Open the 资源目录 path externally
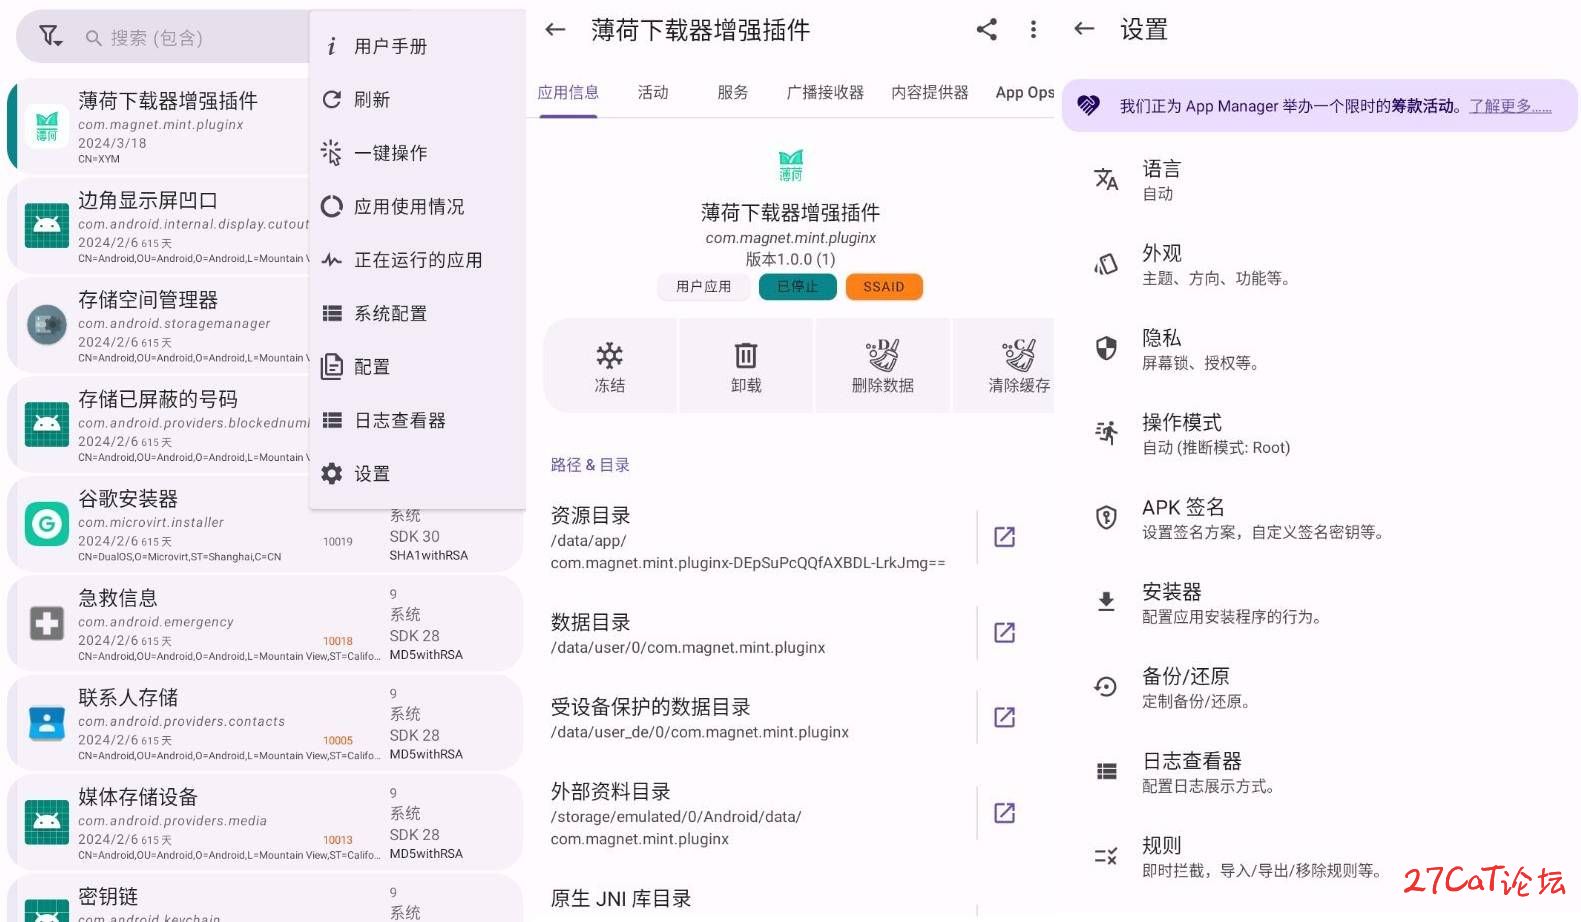This screenshot has width=1581, height=922. 1005,537
